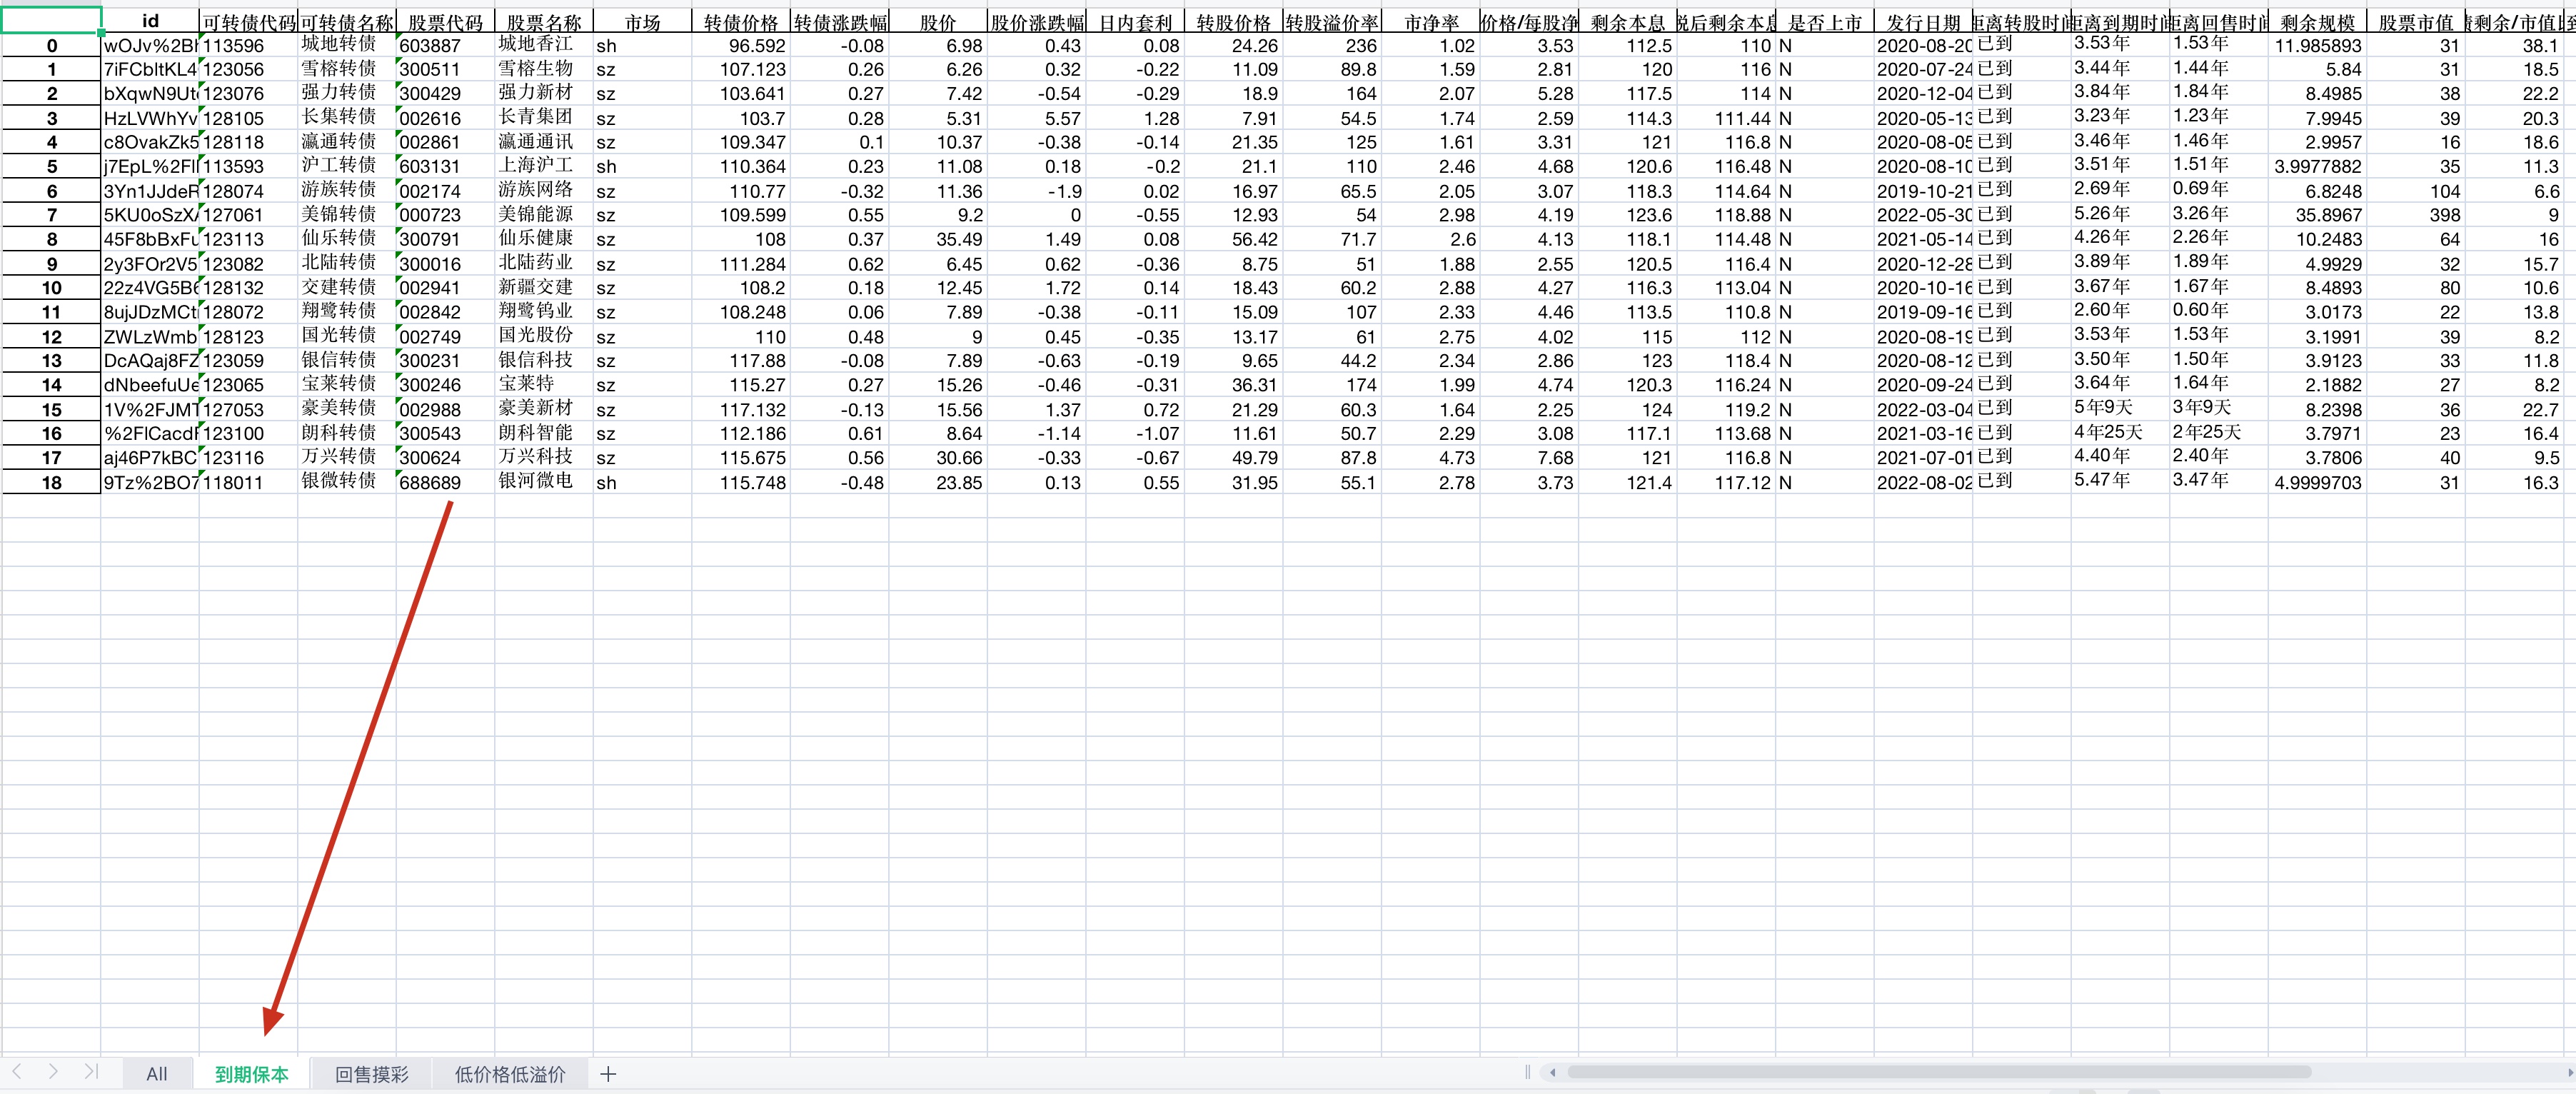
Task: Select the id column header cell
Action: [150, 21]
